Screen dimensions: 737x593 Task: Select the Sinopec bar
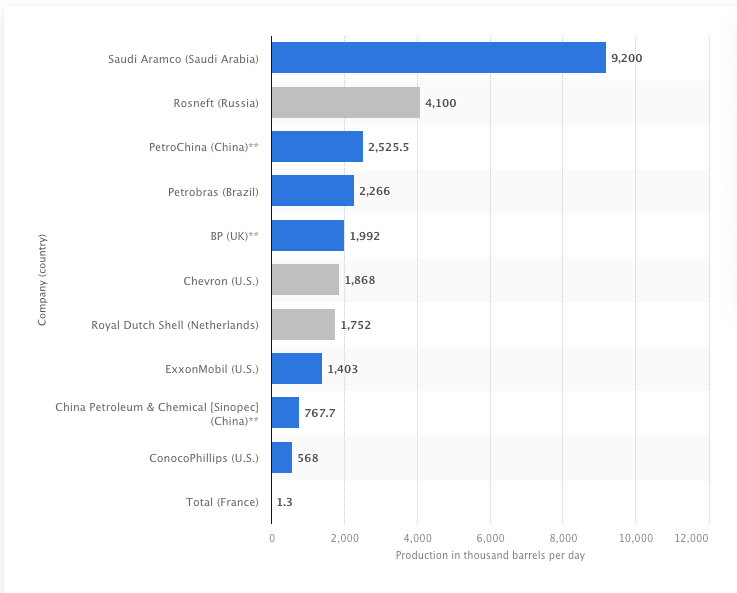click(x=285, y=413)
